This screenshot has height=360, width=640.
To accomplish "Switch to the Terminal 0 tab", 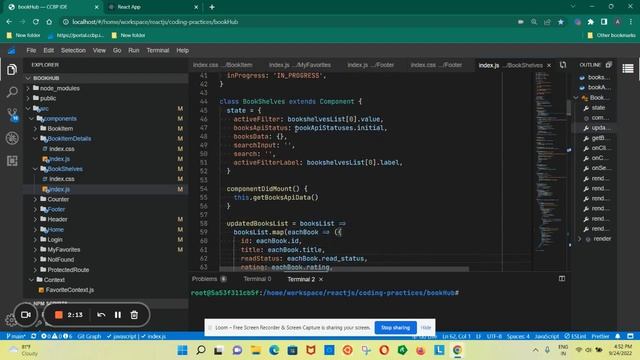I will pos(257,279).
